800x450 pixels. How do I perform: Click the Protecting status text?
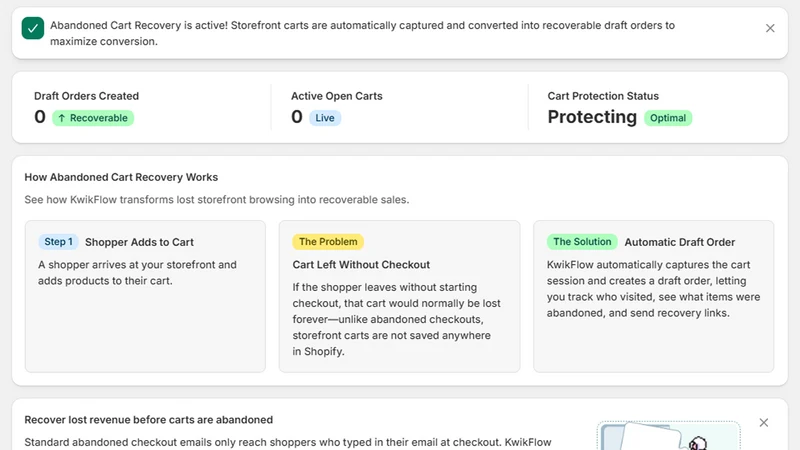click(592, 117)
